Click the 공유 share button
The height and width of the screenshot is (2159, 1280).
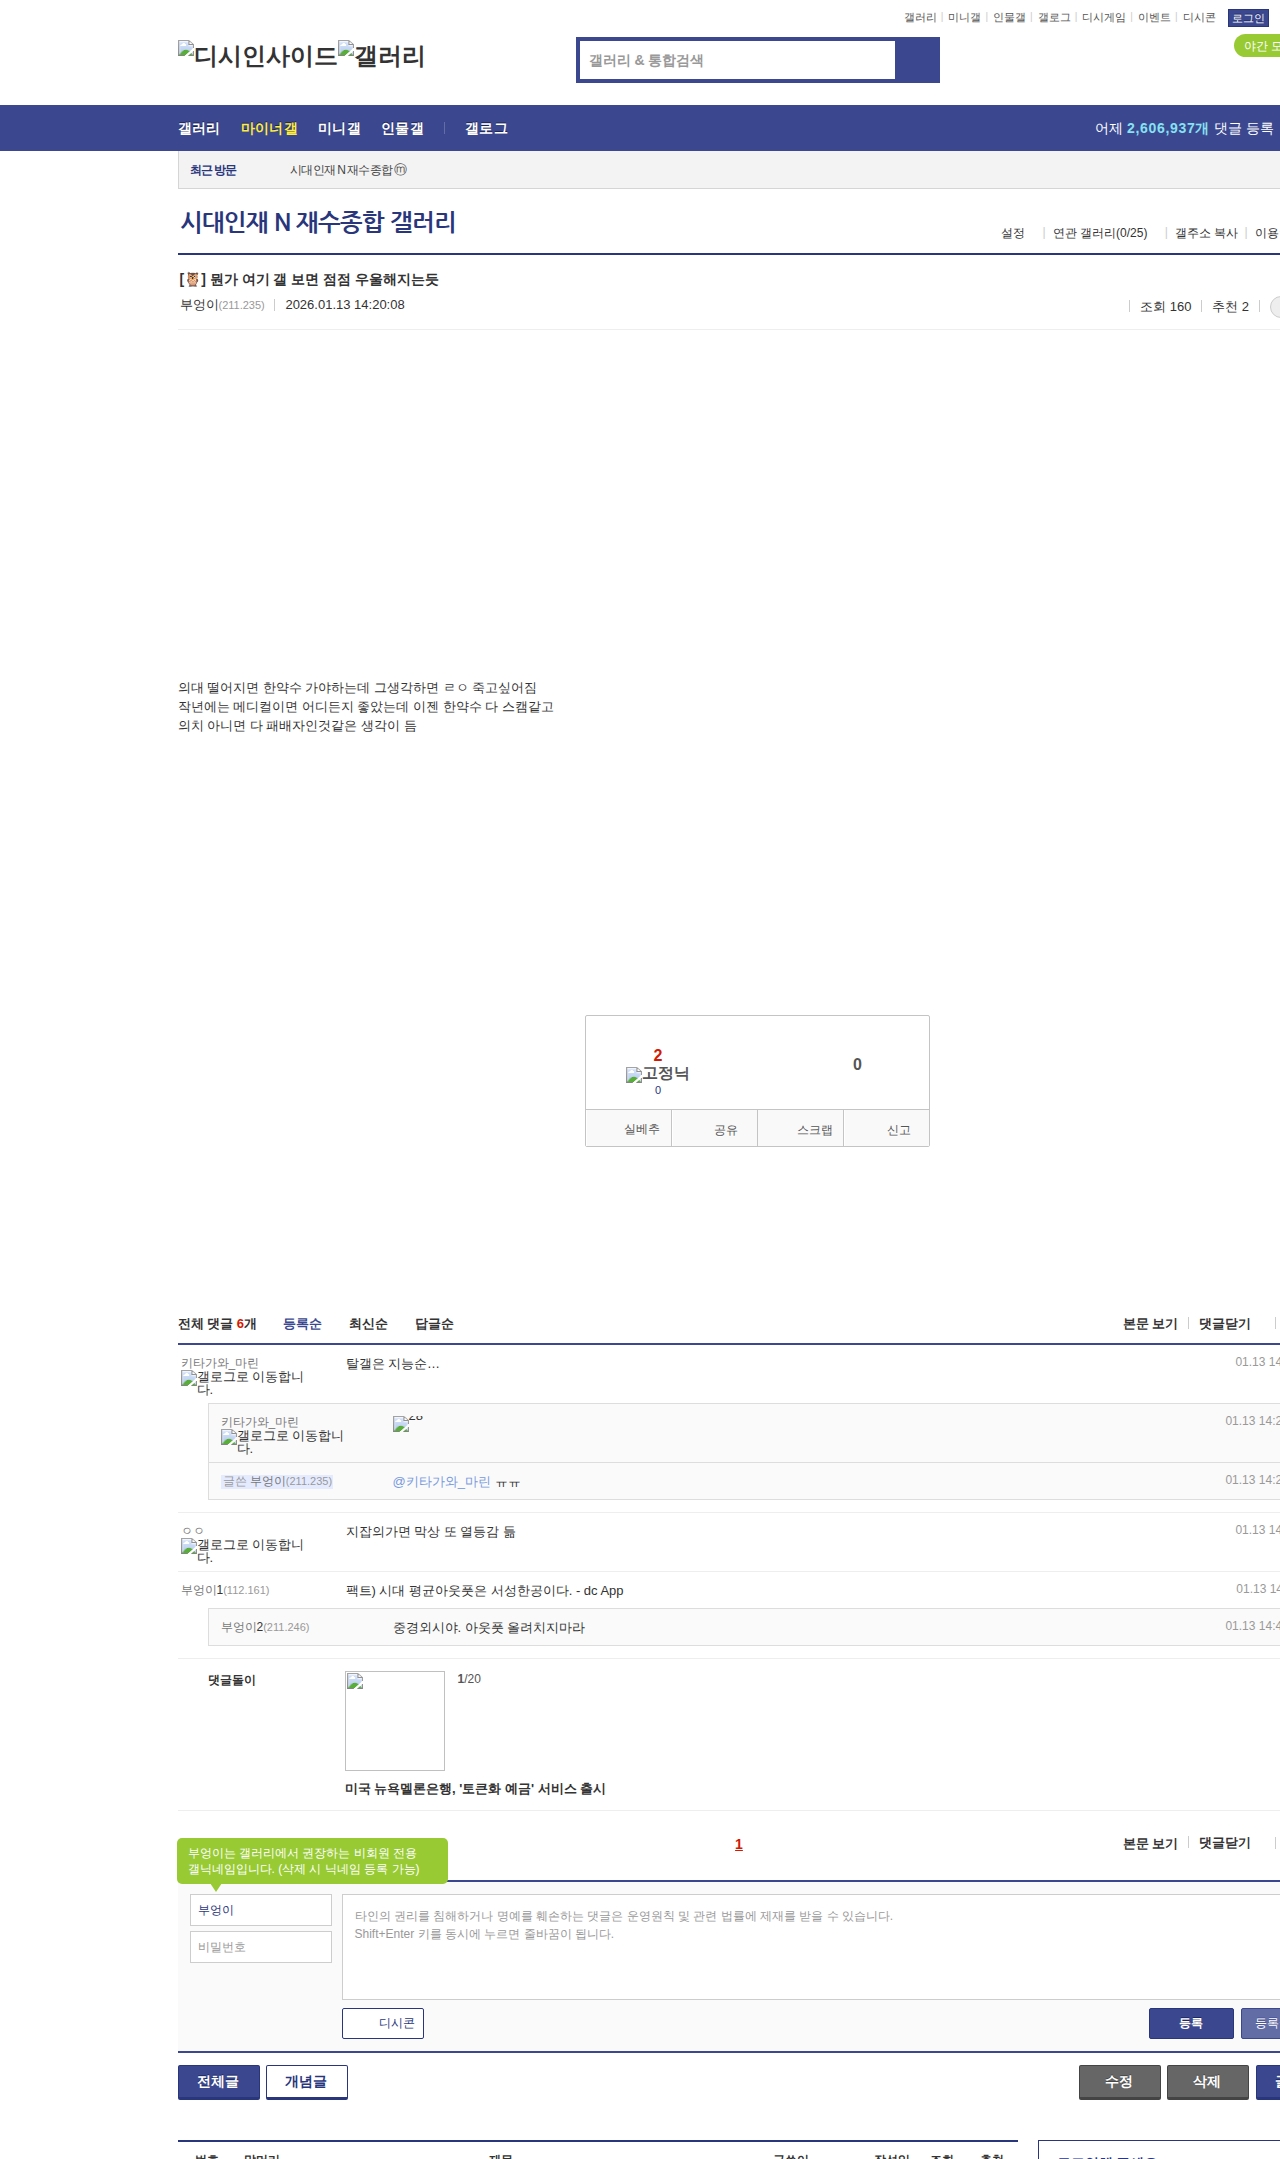[715, 1128]
